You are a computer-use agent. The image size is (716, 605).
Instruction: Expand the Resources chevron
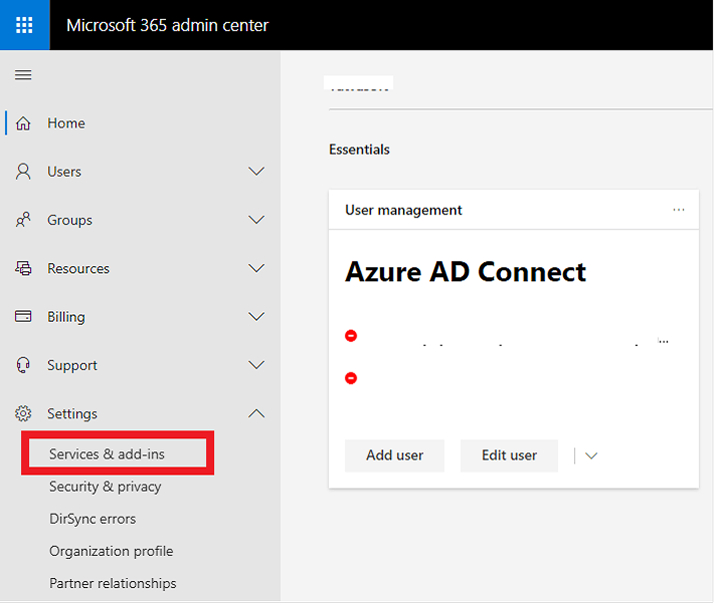point(257,268)
